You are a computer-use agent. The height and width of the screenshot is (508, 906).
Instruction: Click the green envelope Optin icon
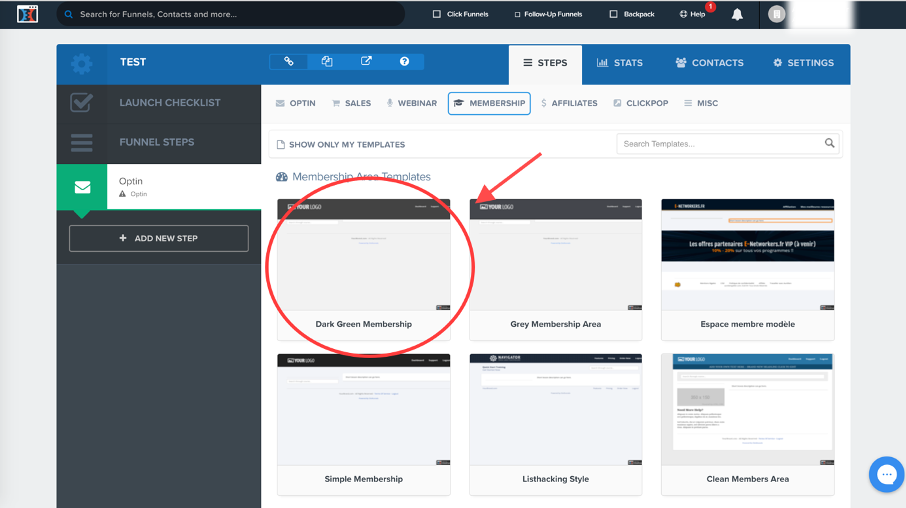pos(82,187)
